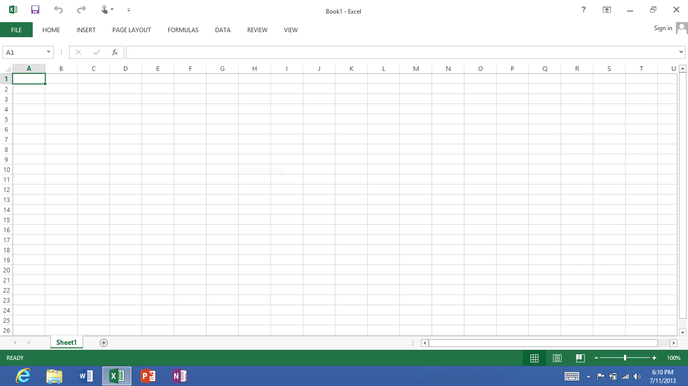Open Ribbon Display Options icon

607,10
